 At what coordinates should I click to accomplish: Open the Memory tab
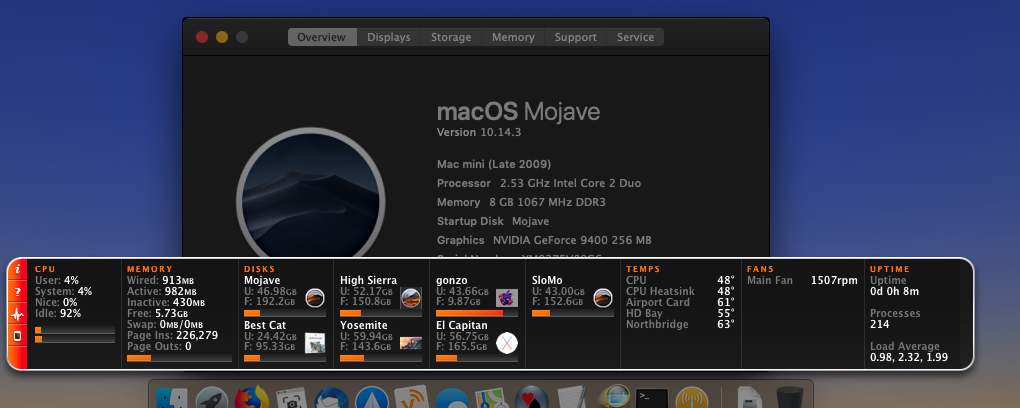[513, 37]
